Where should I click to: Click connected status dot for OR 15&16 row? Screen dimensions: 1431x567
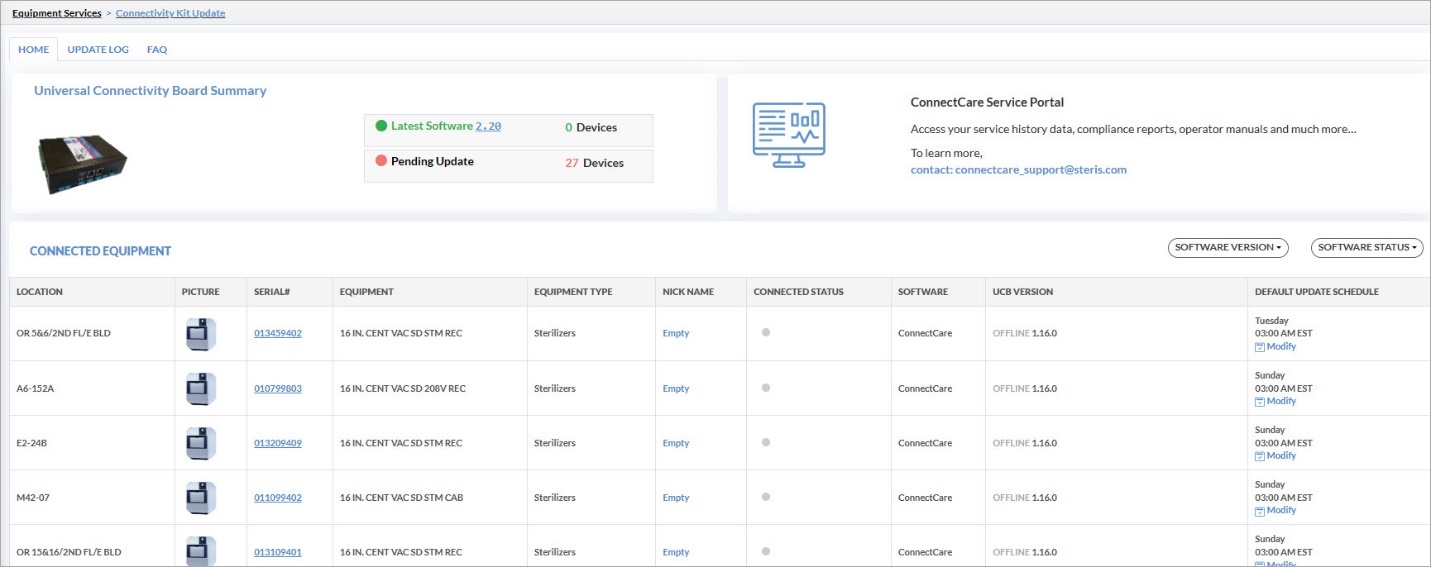pyautogui.click(x=766, y=550)
